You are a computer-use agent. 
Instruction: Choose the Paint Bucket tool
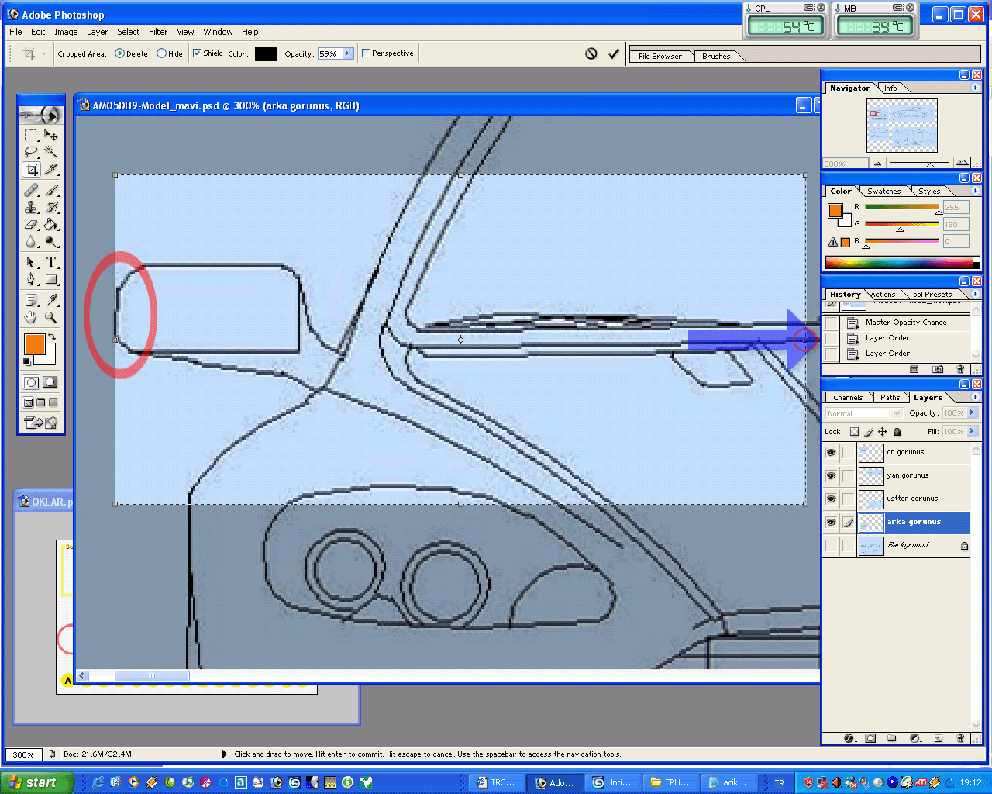tap(51, 225)
